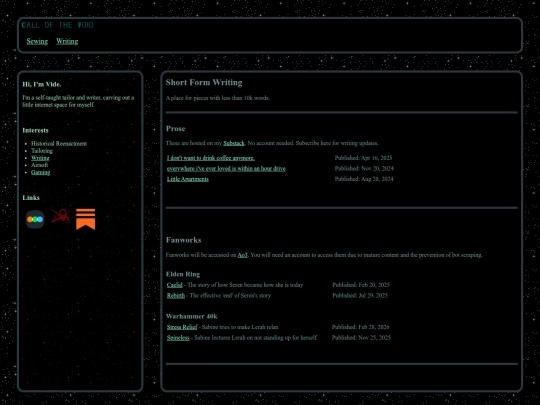Click the Call of the Void site title

(58, 25)
